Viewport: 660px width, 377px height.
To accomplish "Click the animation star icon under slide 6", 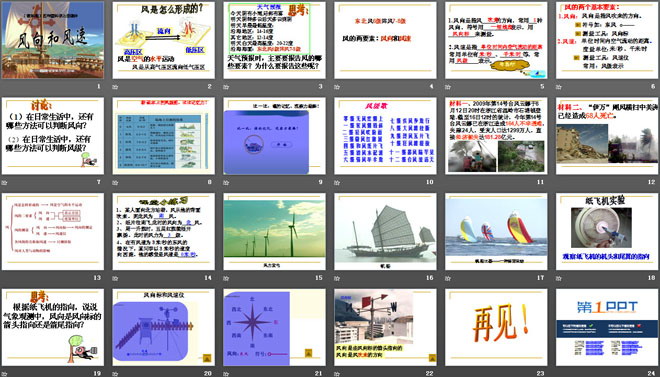I will [x=559, y=87].
